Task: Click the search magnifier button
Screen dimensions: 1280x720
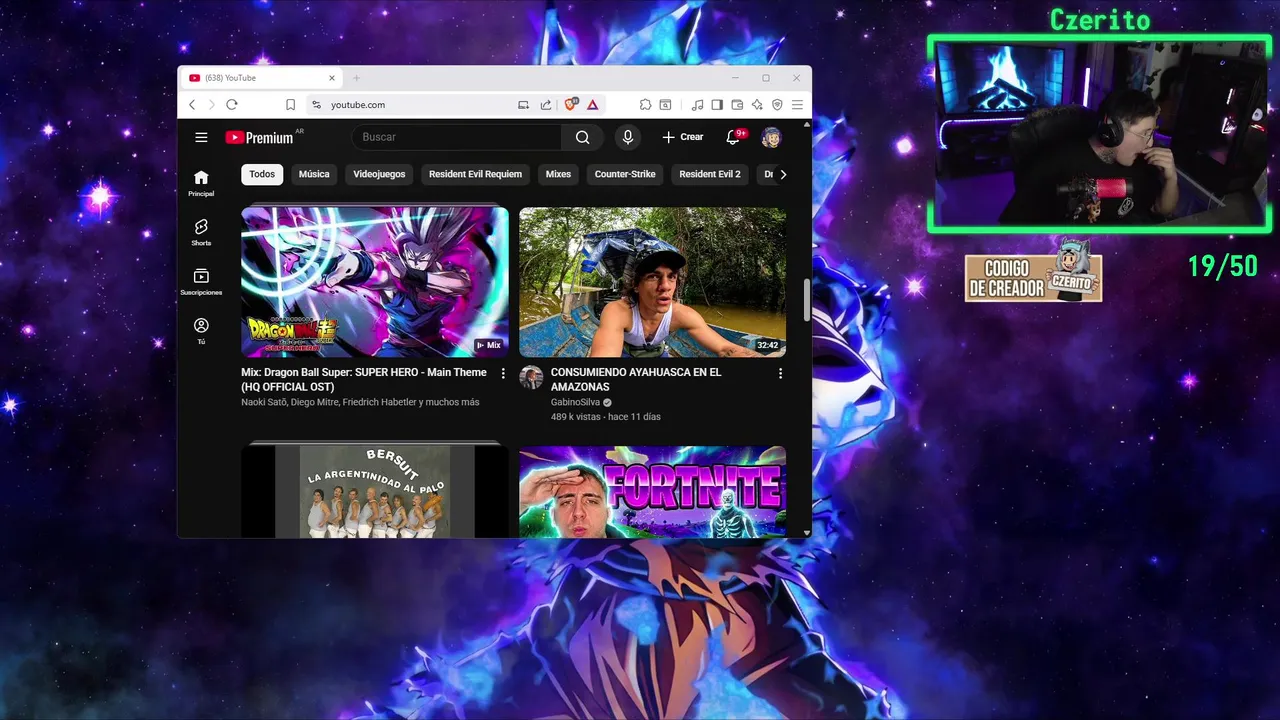Action: [582, 137]
